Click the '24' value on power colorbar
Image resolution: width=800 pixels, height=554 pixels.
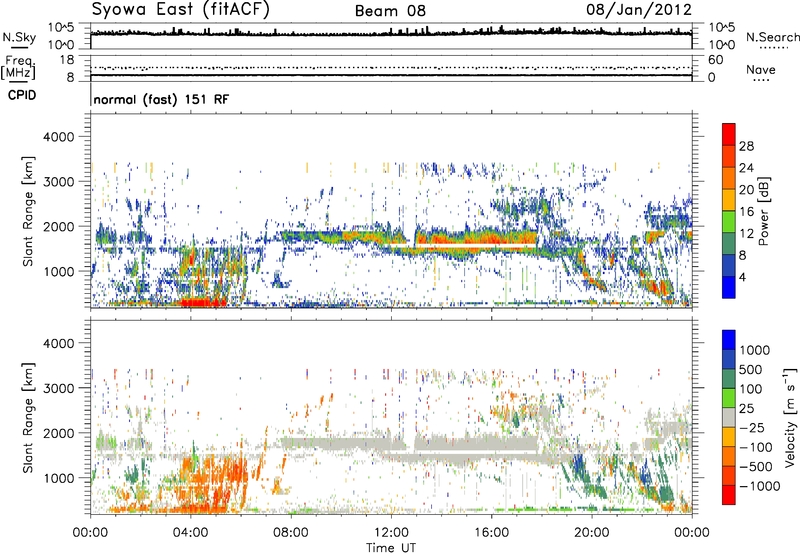(746, 168)
